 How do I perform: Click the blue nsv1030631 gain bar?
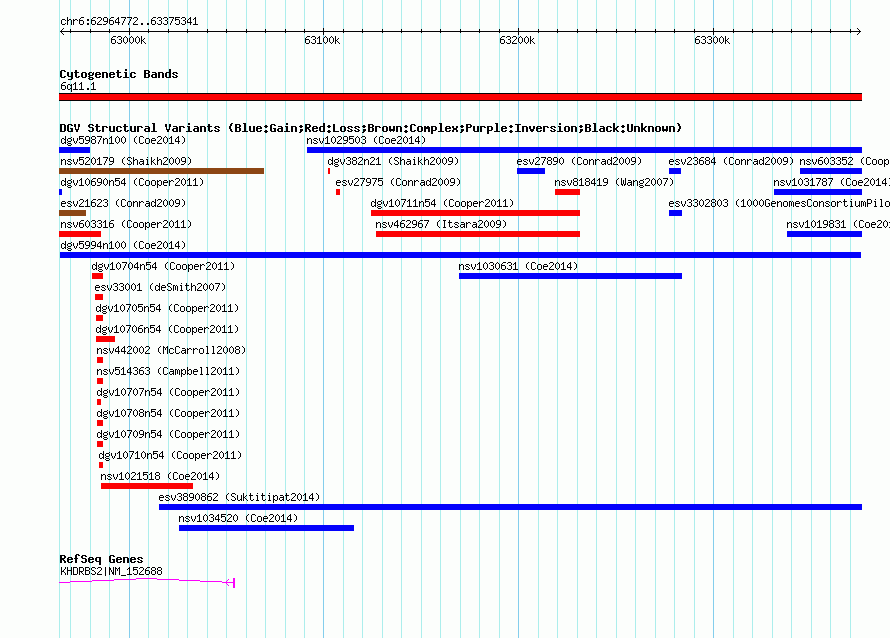coord(570,276)
